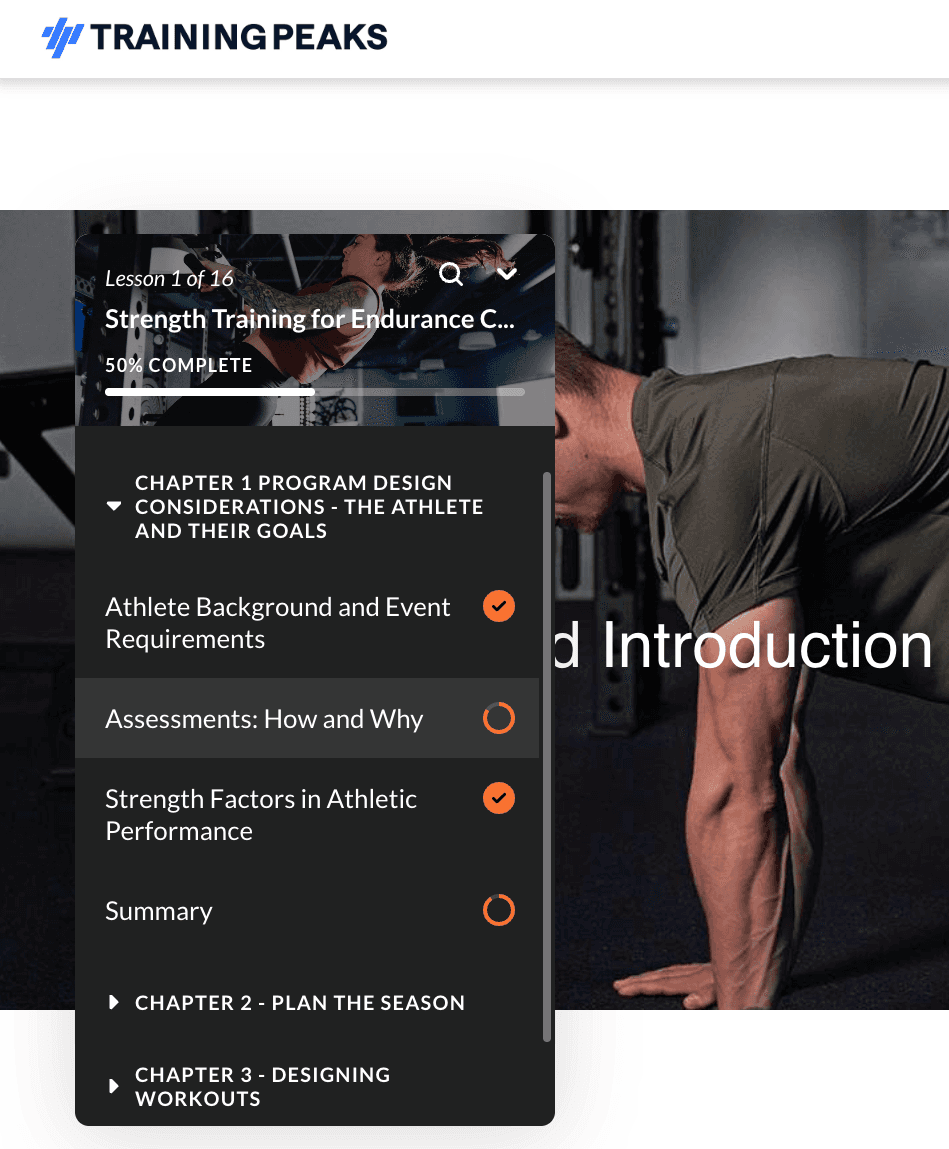Viewport: 949px width, 1149px height.
Task: Click completed checkmark for Strength Factors lesson
Action: (498, 798)
